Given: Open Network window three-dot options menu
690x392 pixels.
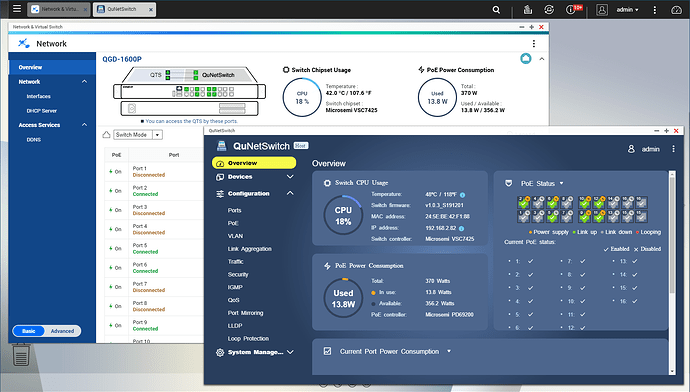Looking at the screenshot, I should (x=534, y=44).
